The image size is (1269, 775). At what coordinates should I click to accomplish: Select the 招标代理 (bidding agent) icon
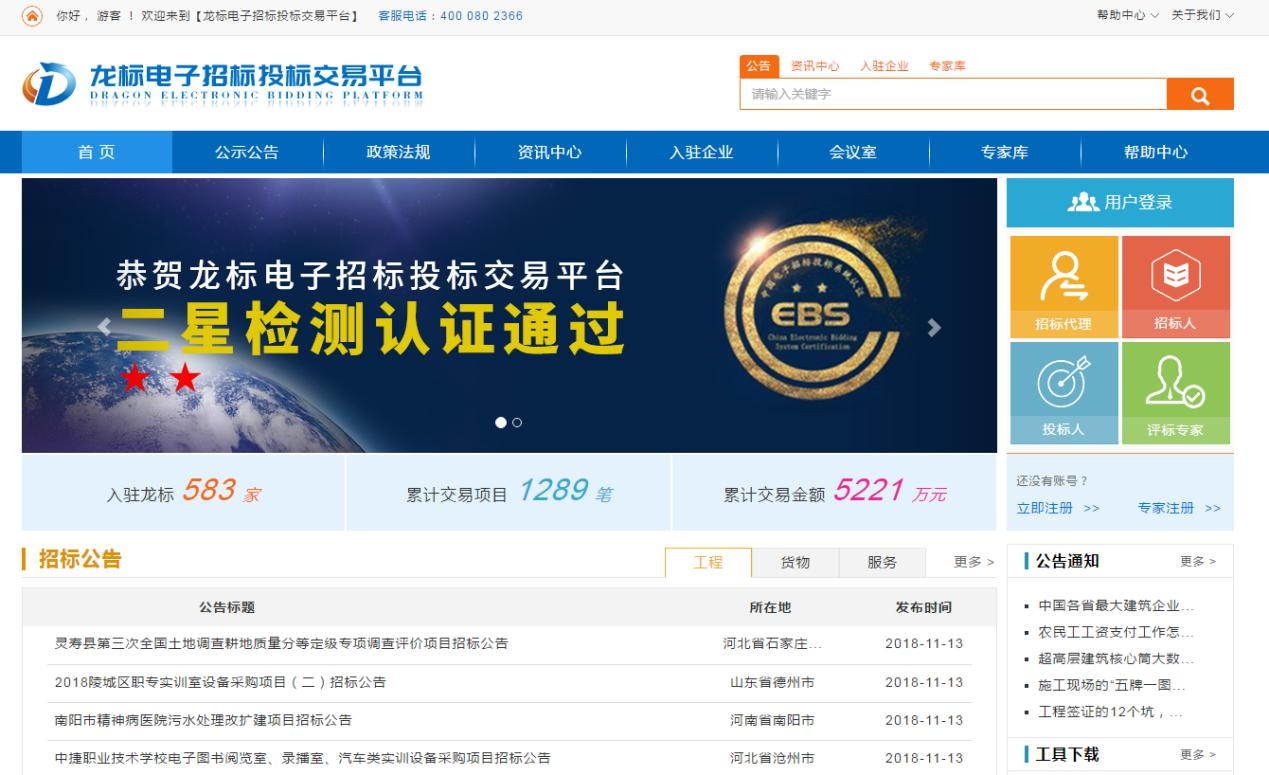pos(1063,285)
